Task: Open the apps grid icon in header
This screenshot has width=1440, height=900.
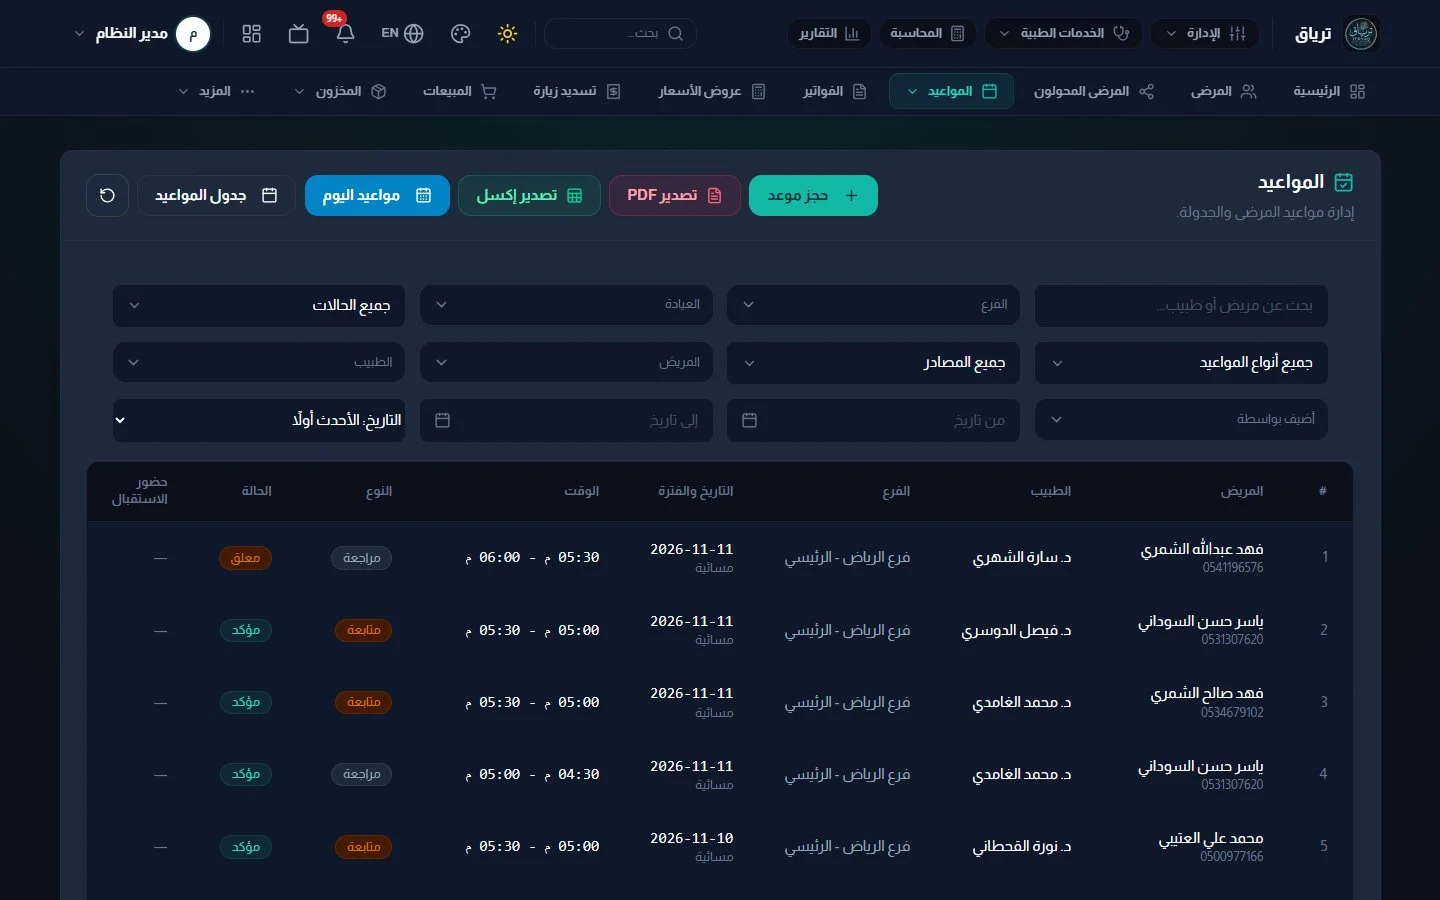Action: click(252, 34)
